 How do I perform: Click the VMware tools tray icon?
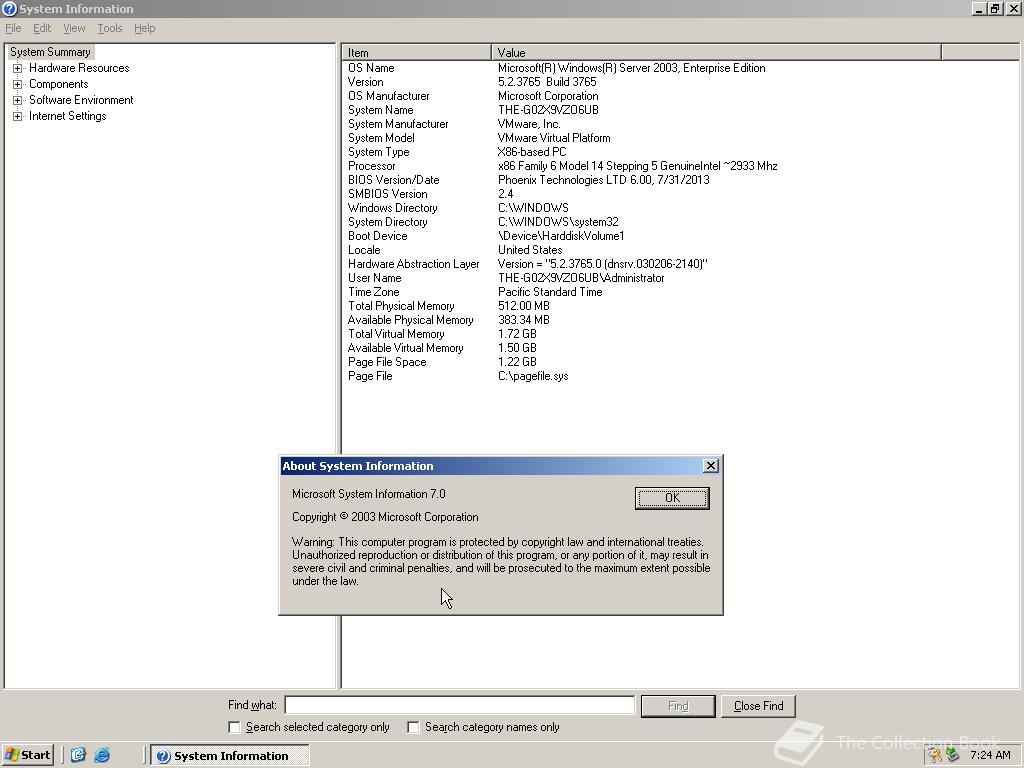click(x=953, y=755)
